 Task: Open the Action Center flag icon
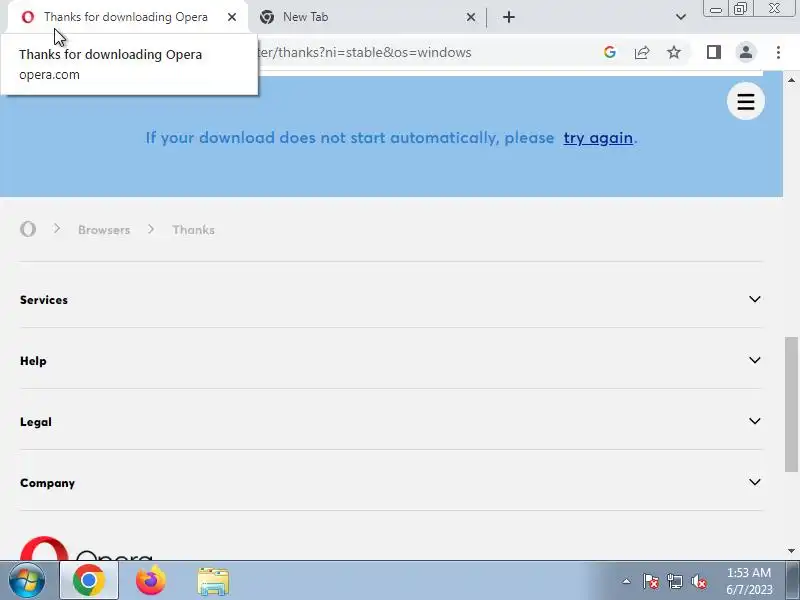(651, 581)
